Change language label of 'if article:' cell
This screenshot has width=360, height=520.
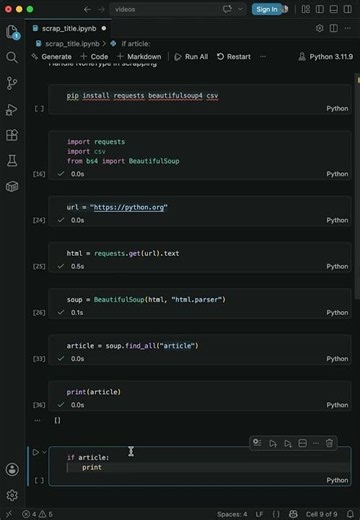[x=337, y=480]
